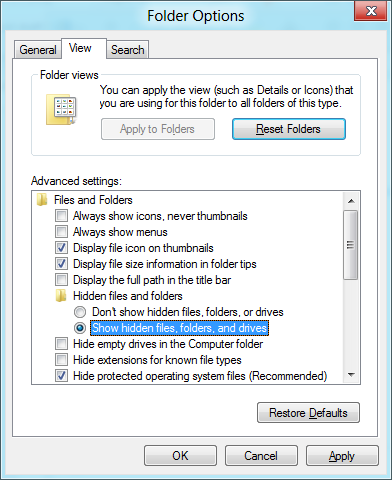Toggle Display file size information in folder tips
The height and width of the screenshot is (480, 392).
(61, 264)
